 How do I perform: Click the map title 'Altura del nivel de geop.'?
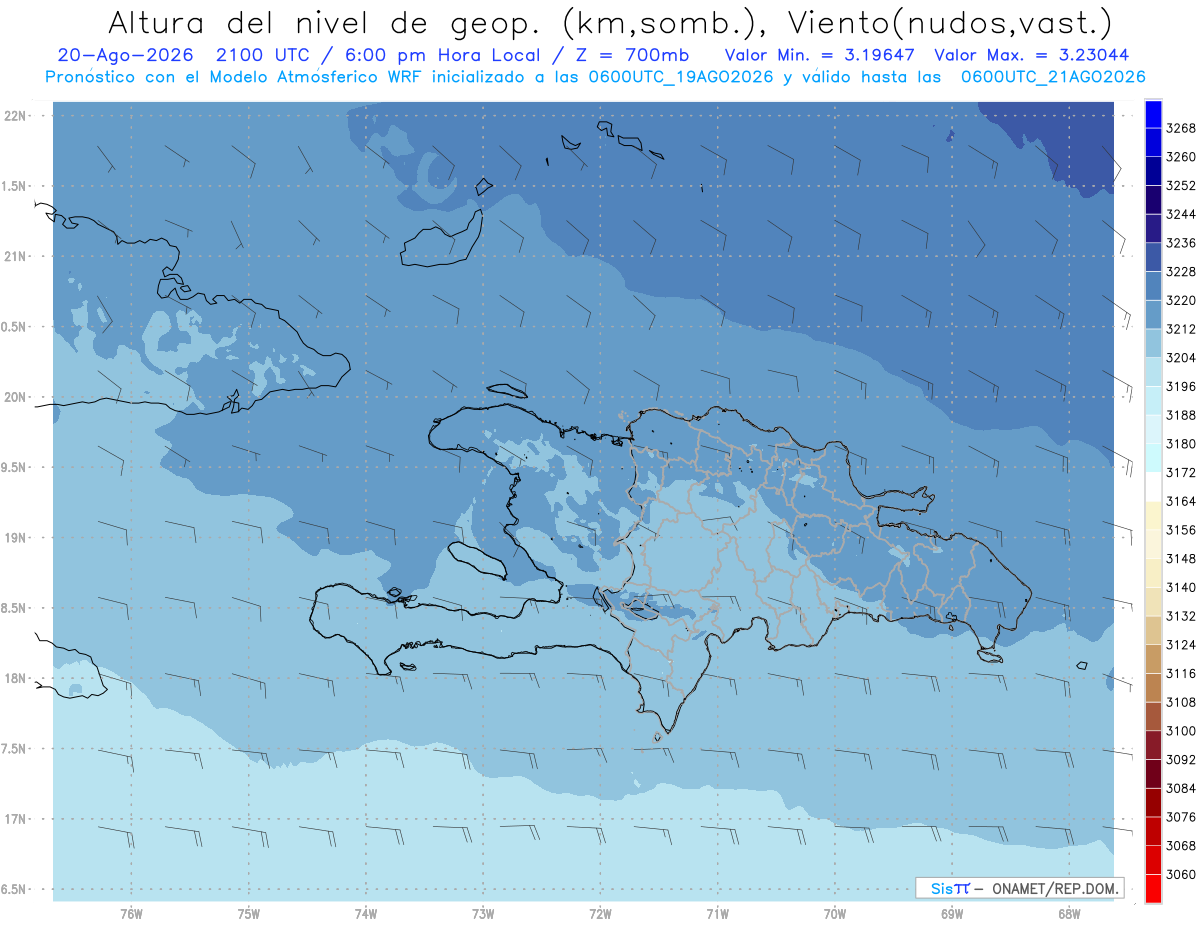(x=322, y=22)
